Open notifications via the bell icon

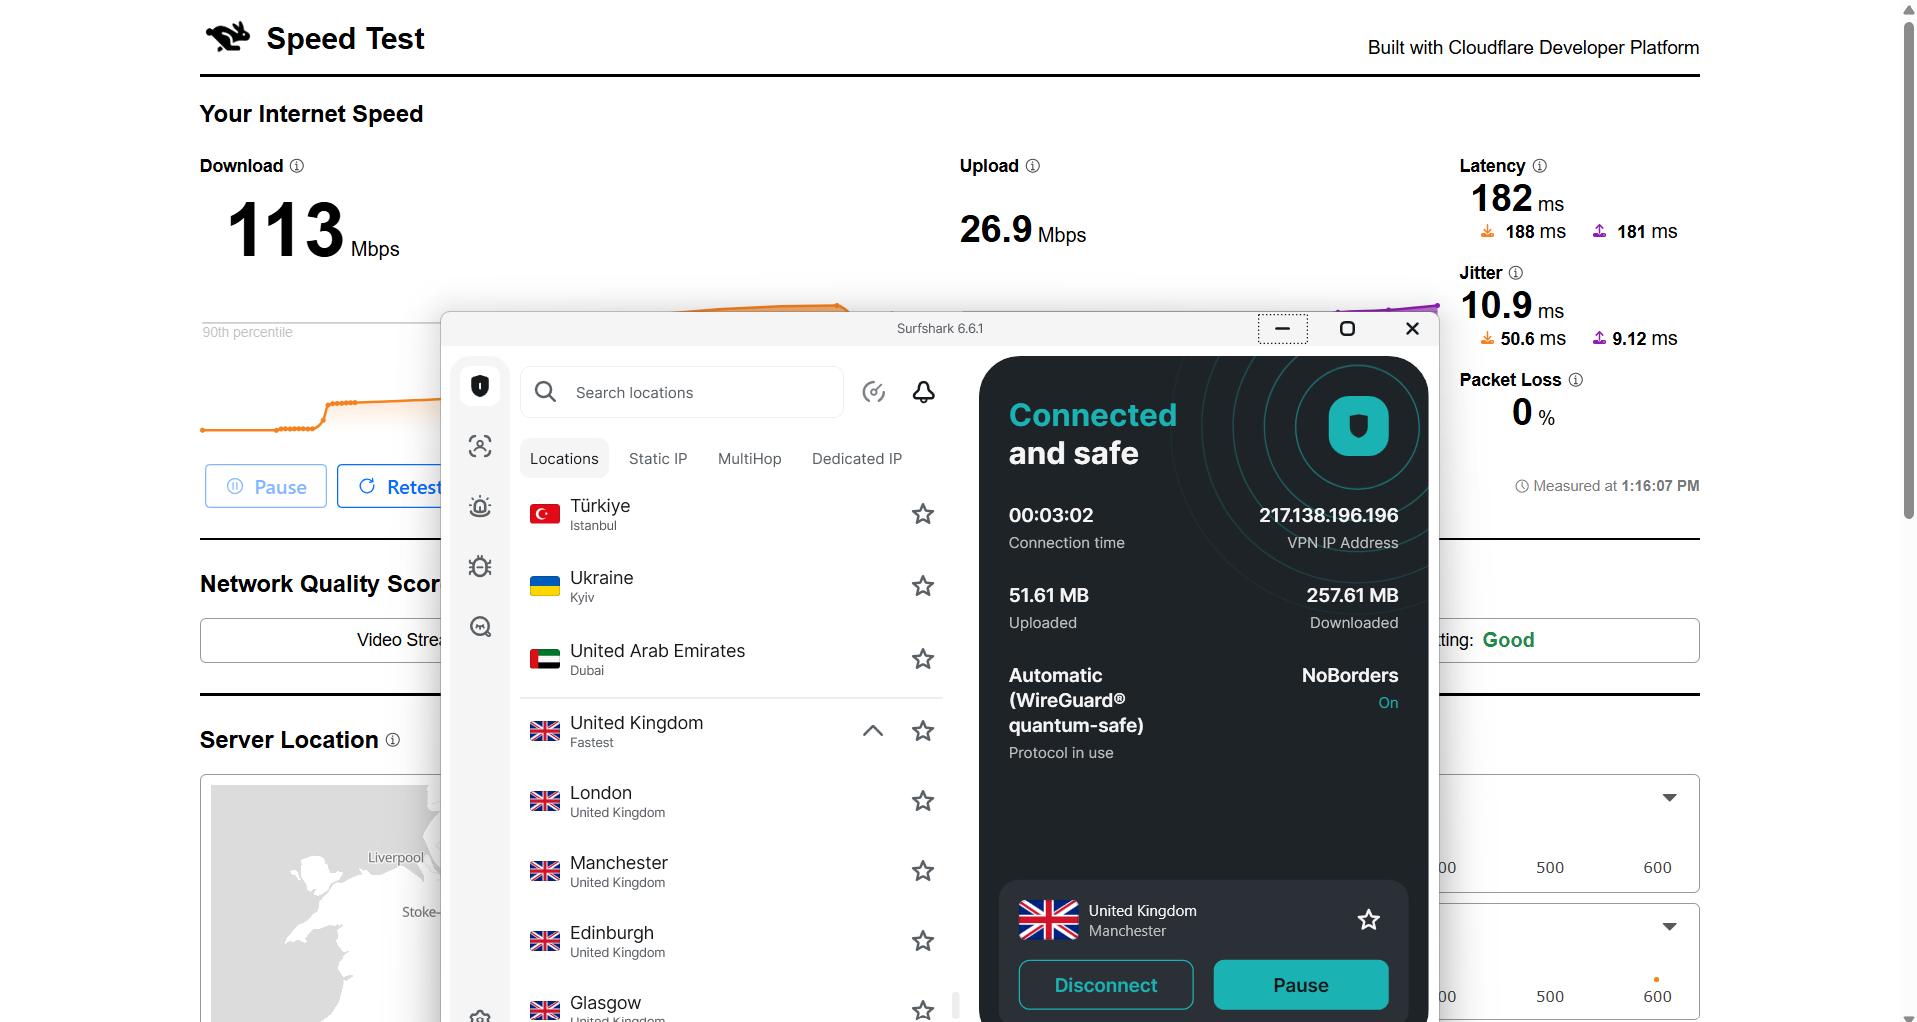(x=923, y=392)
